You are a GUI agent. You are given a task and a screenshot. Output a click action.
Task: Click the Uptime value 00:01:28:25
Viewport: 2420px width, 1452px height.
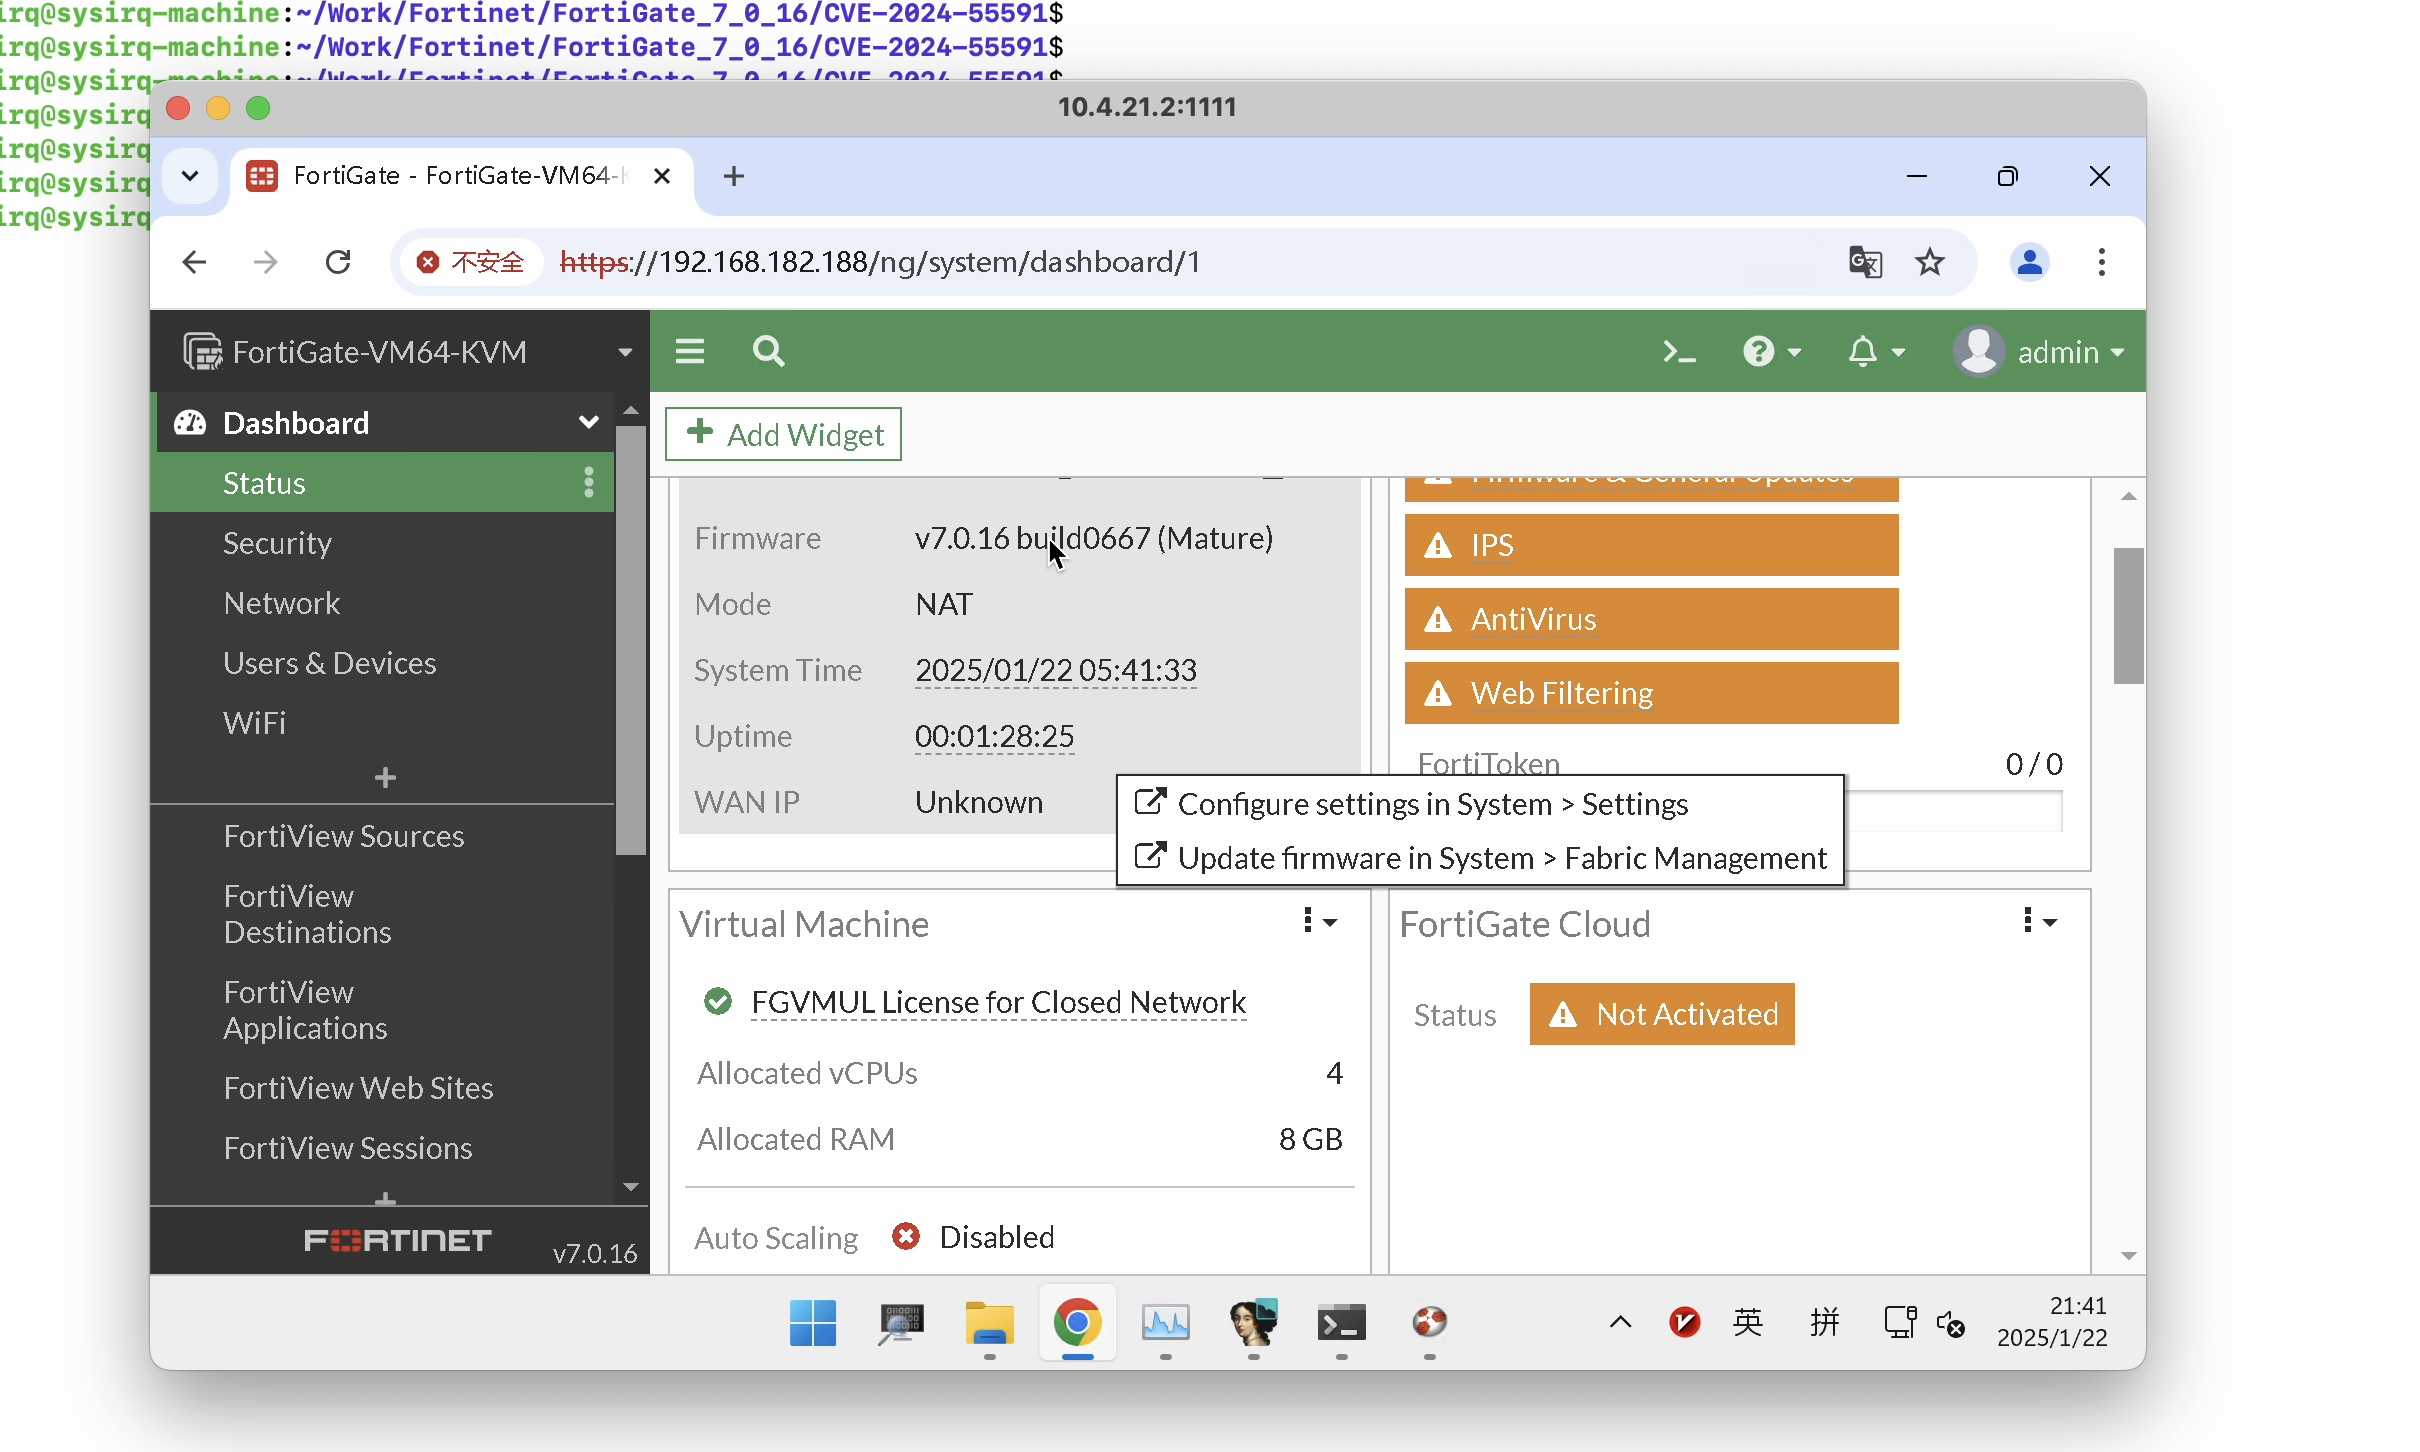tap(994, 736)
